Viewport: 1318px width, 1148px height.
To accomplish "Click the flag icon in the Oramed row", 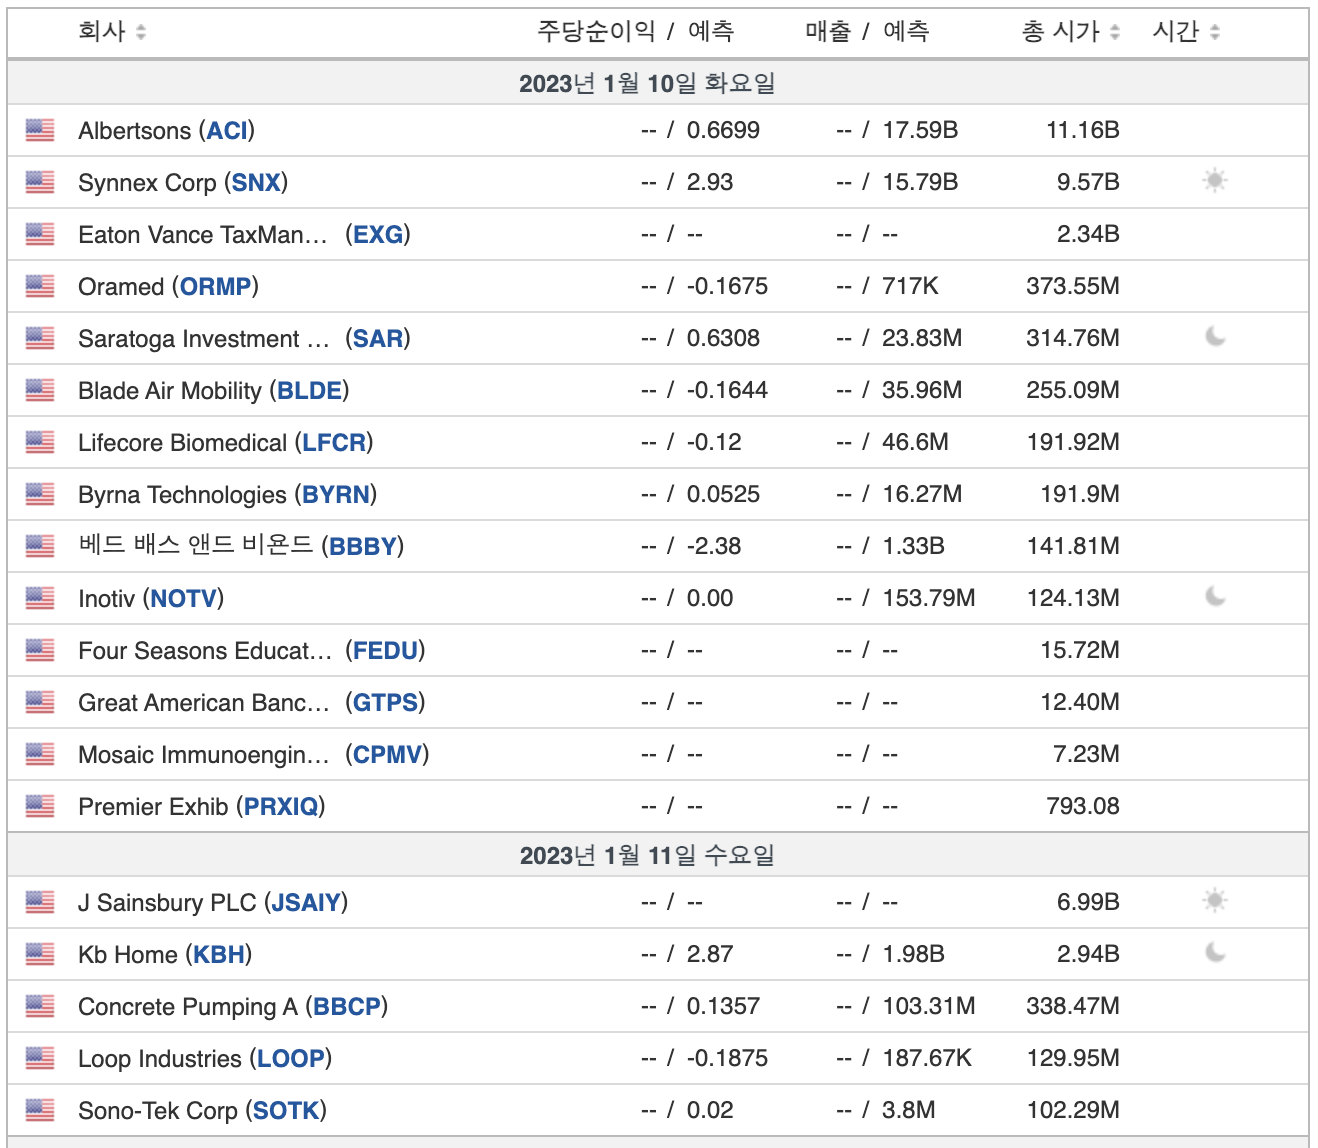I will click(x=40, y=286).
